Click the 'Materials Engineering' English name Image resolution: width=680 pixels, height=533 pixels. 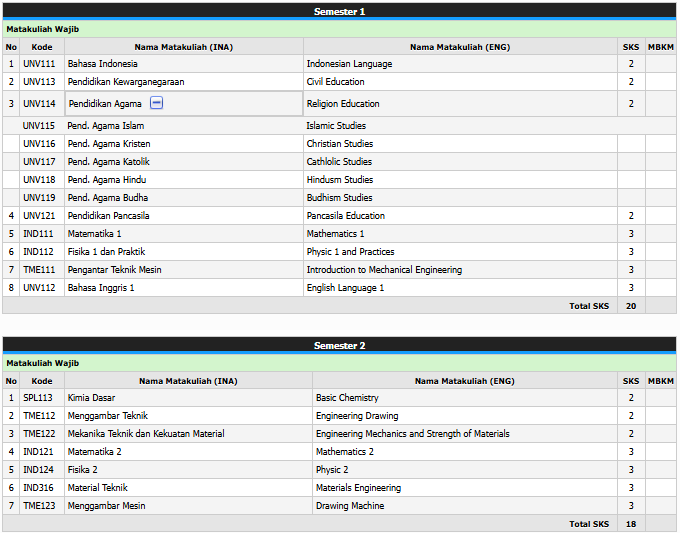coord(358,488)
